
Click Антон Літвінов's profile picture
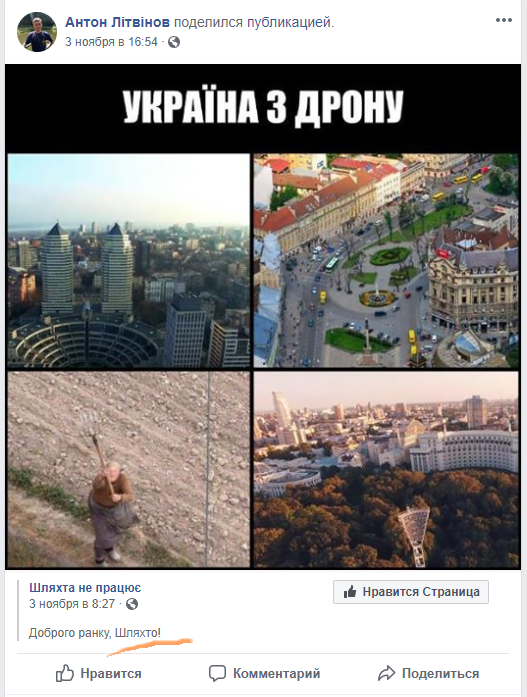click(x=37, y=32)
